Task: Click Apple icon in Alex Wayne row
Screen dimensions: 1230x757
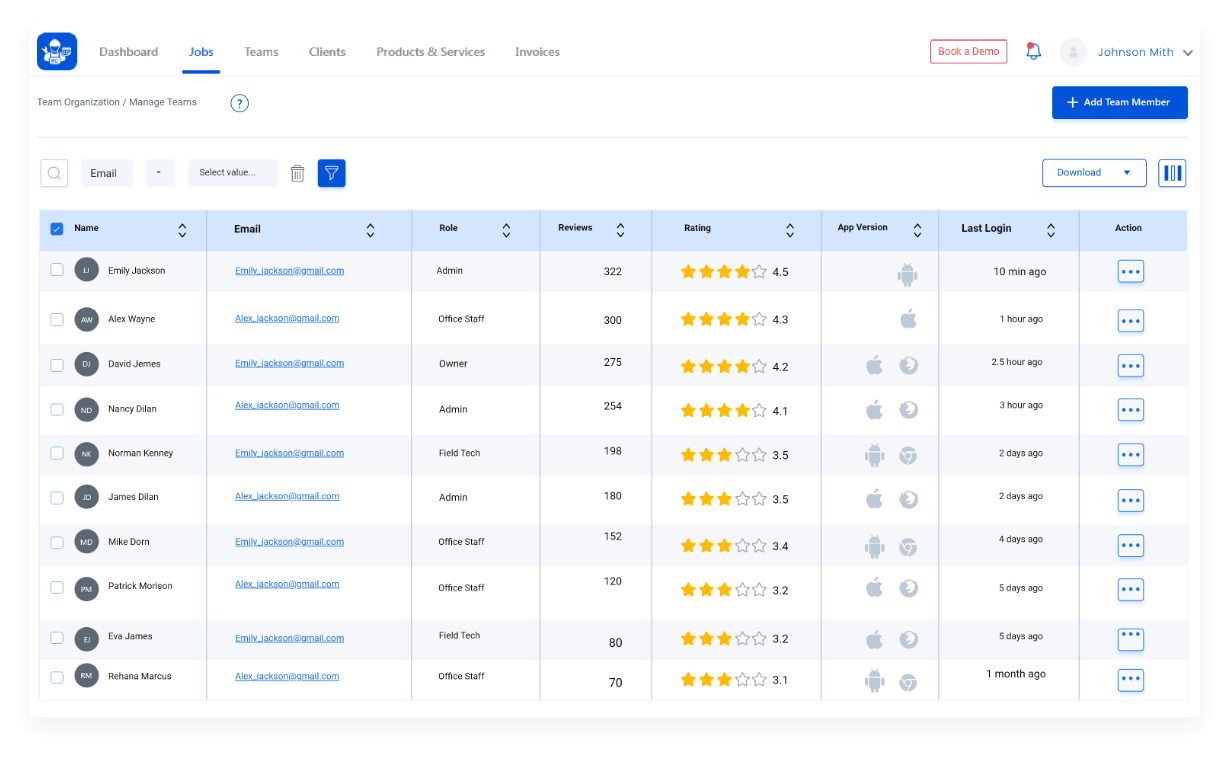Action: point(908,319)
